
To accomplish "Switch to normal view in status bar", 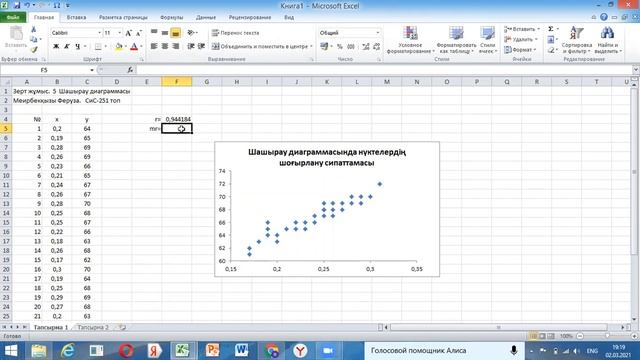I will coord(533,336).
